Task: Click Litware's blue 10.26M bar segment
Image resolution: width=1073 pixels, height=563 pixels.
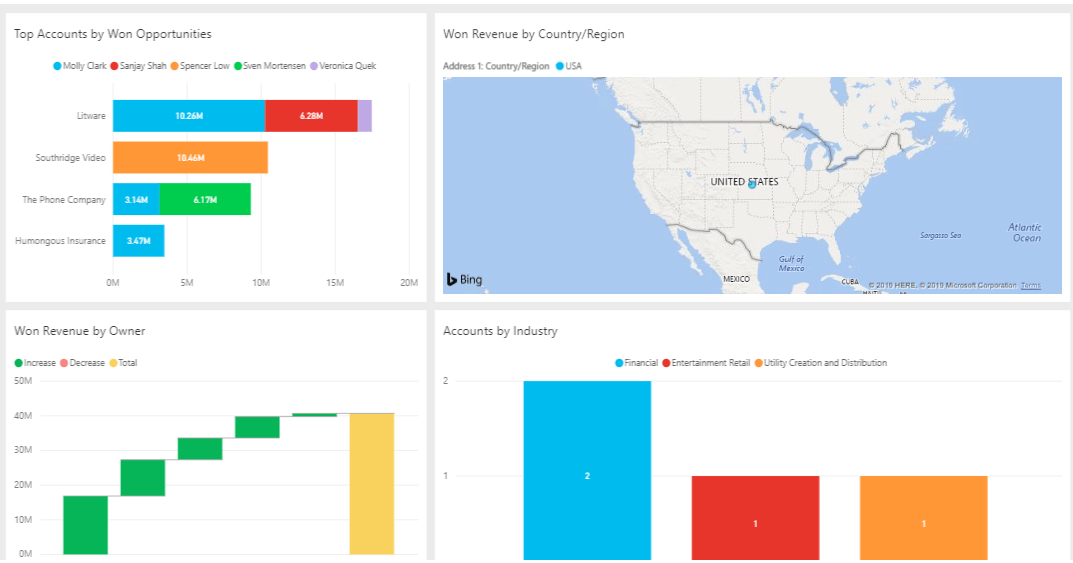Action: pyautogui.click(x=188, y=116)
